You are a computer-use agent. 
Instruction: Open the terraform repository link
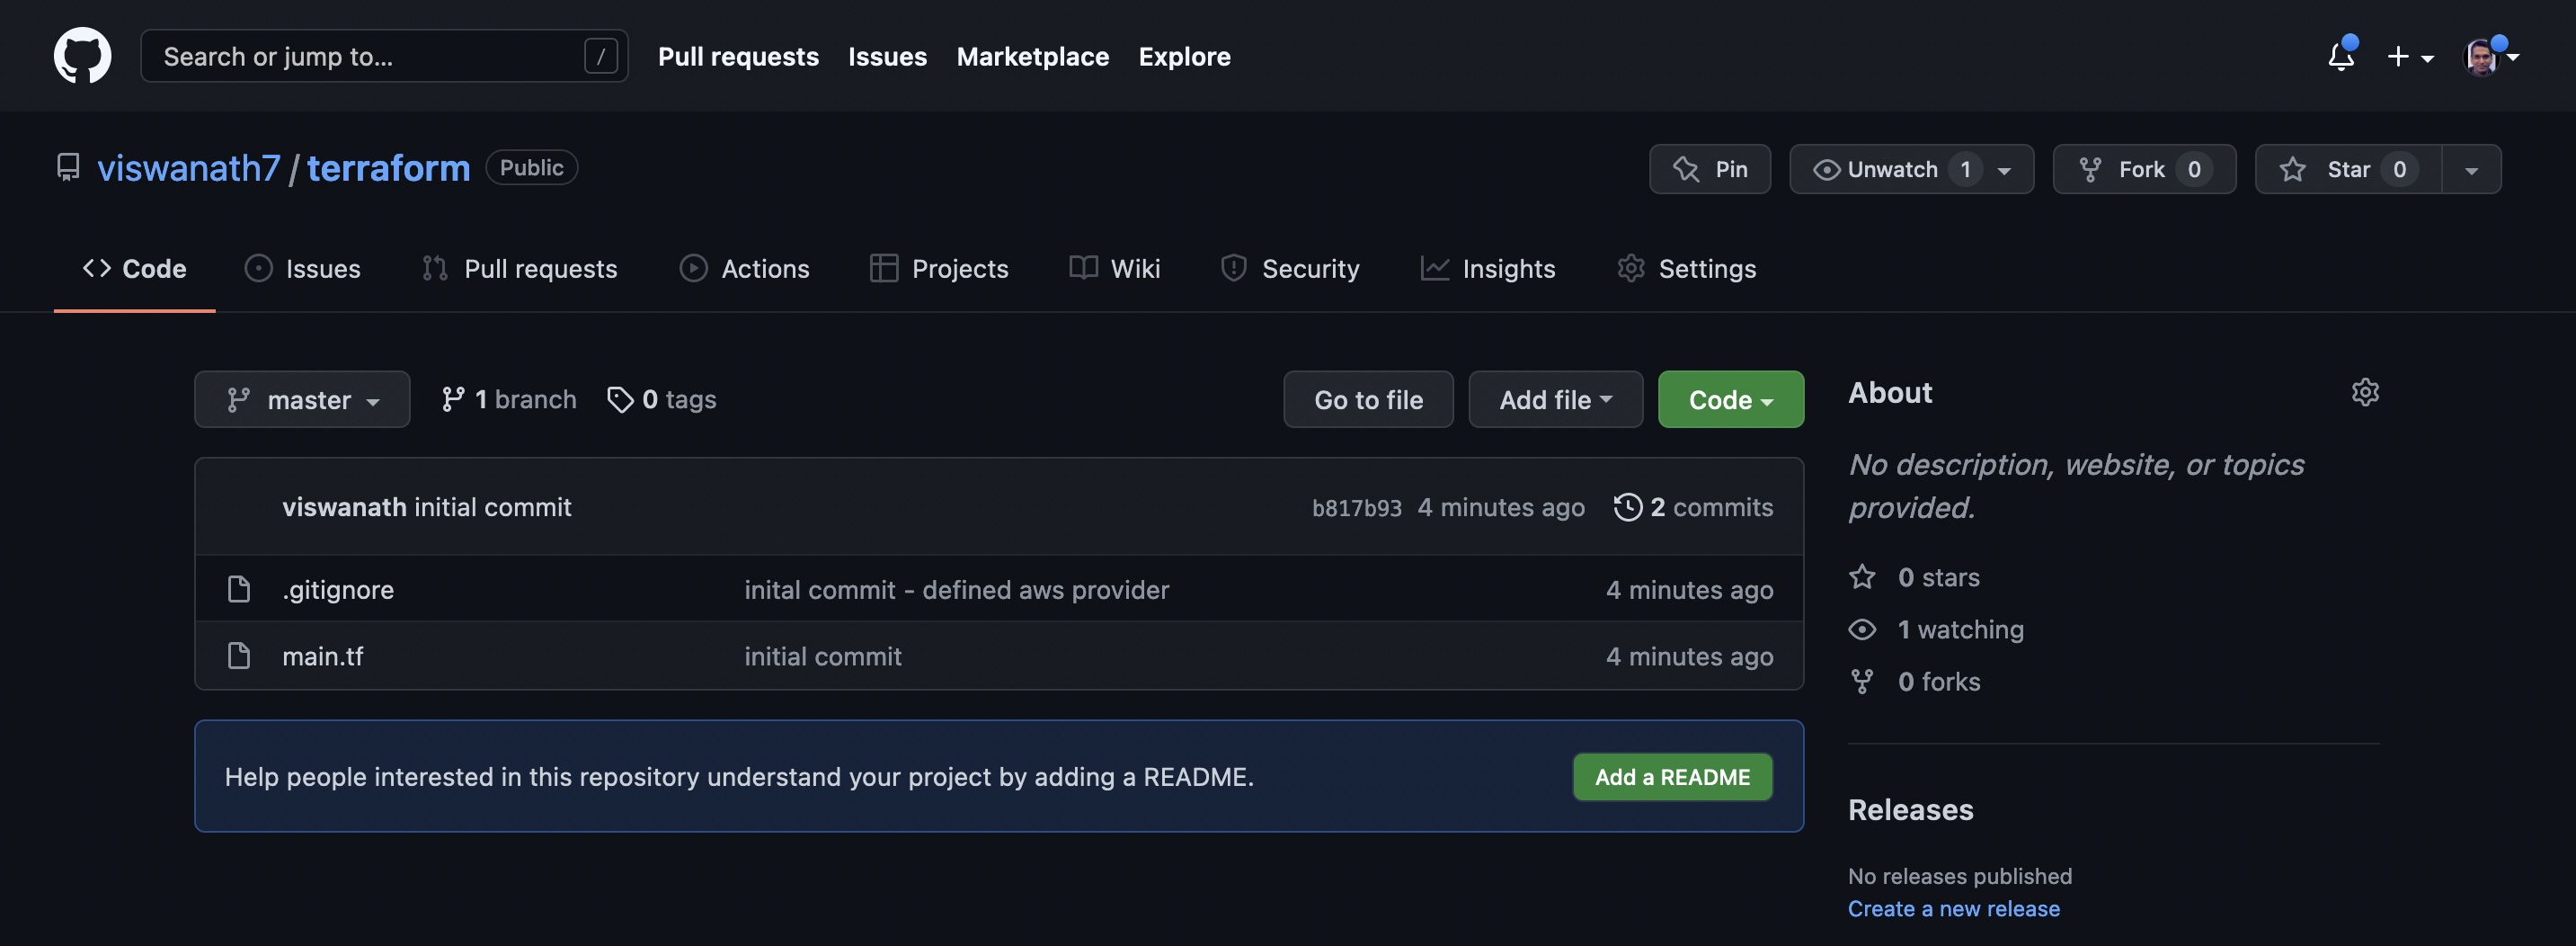[388, 168]
